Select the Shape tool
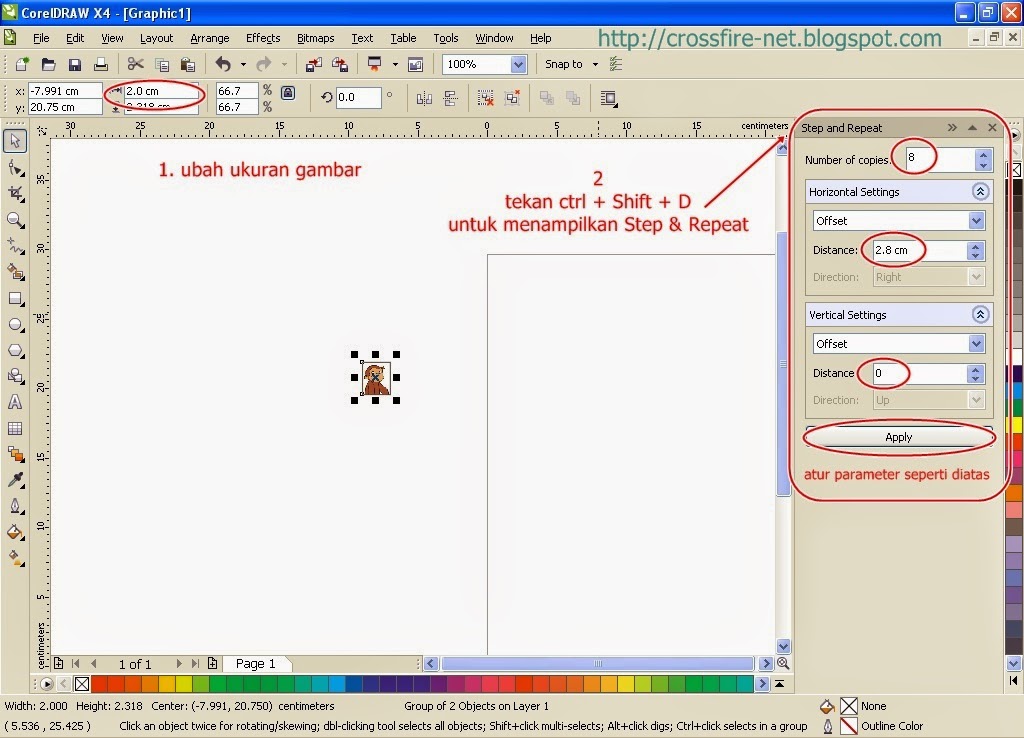The image size is (1024, 738). [x=15, y=168]
